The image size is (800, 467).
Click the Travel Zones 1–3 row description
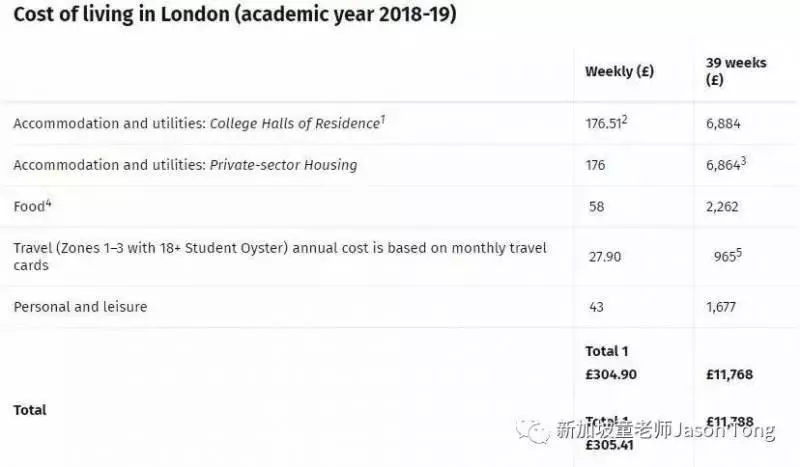(280, 256)
